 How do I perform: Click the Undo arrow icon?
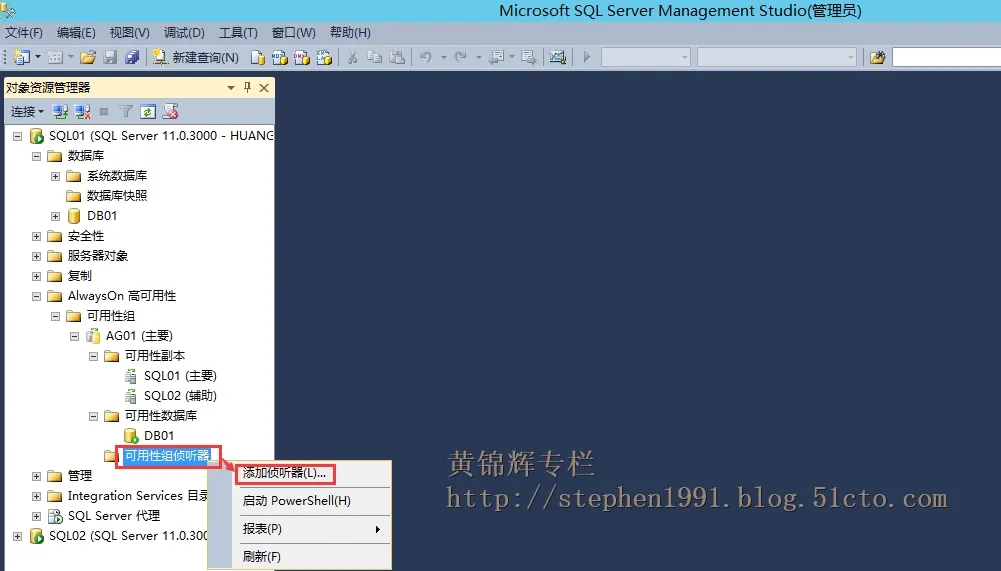click(426, 57)
